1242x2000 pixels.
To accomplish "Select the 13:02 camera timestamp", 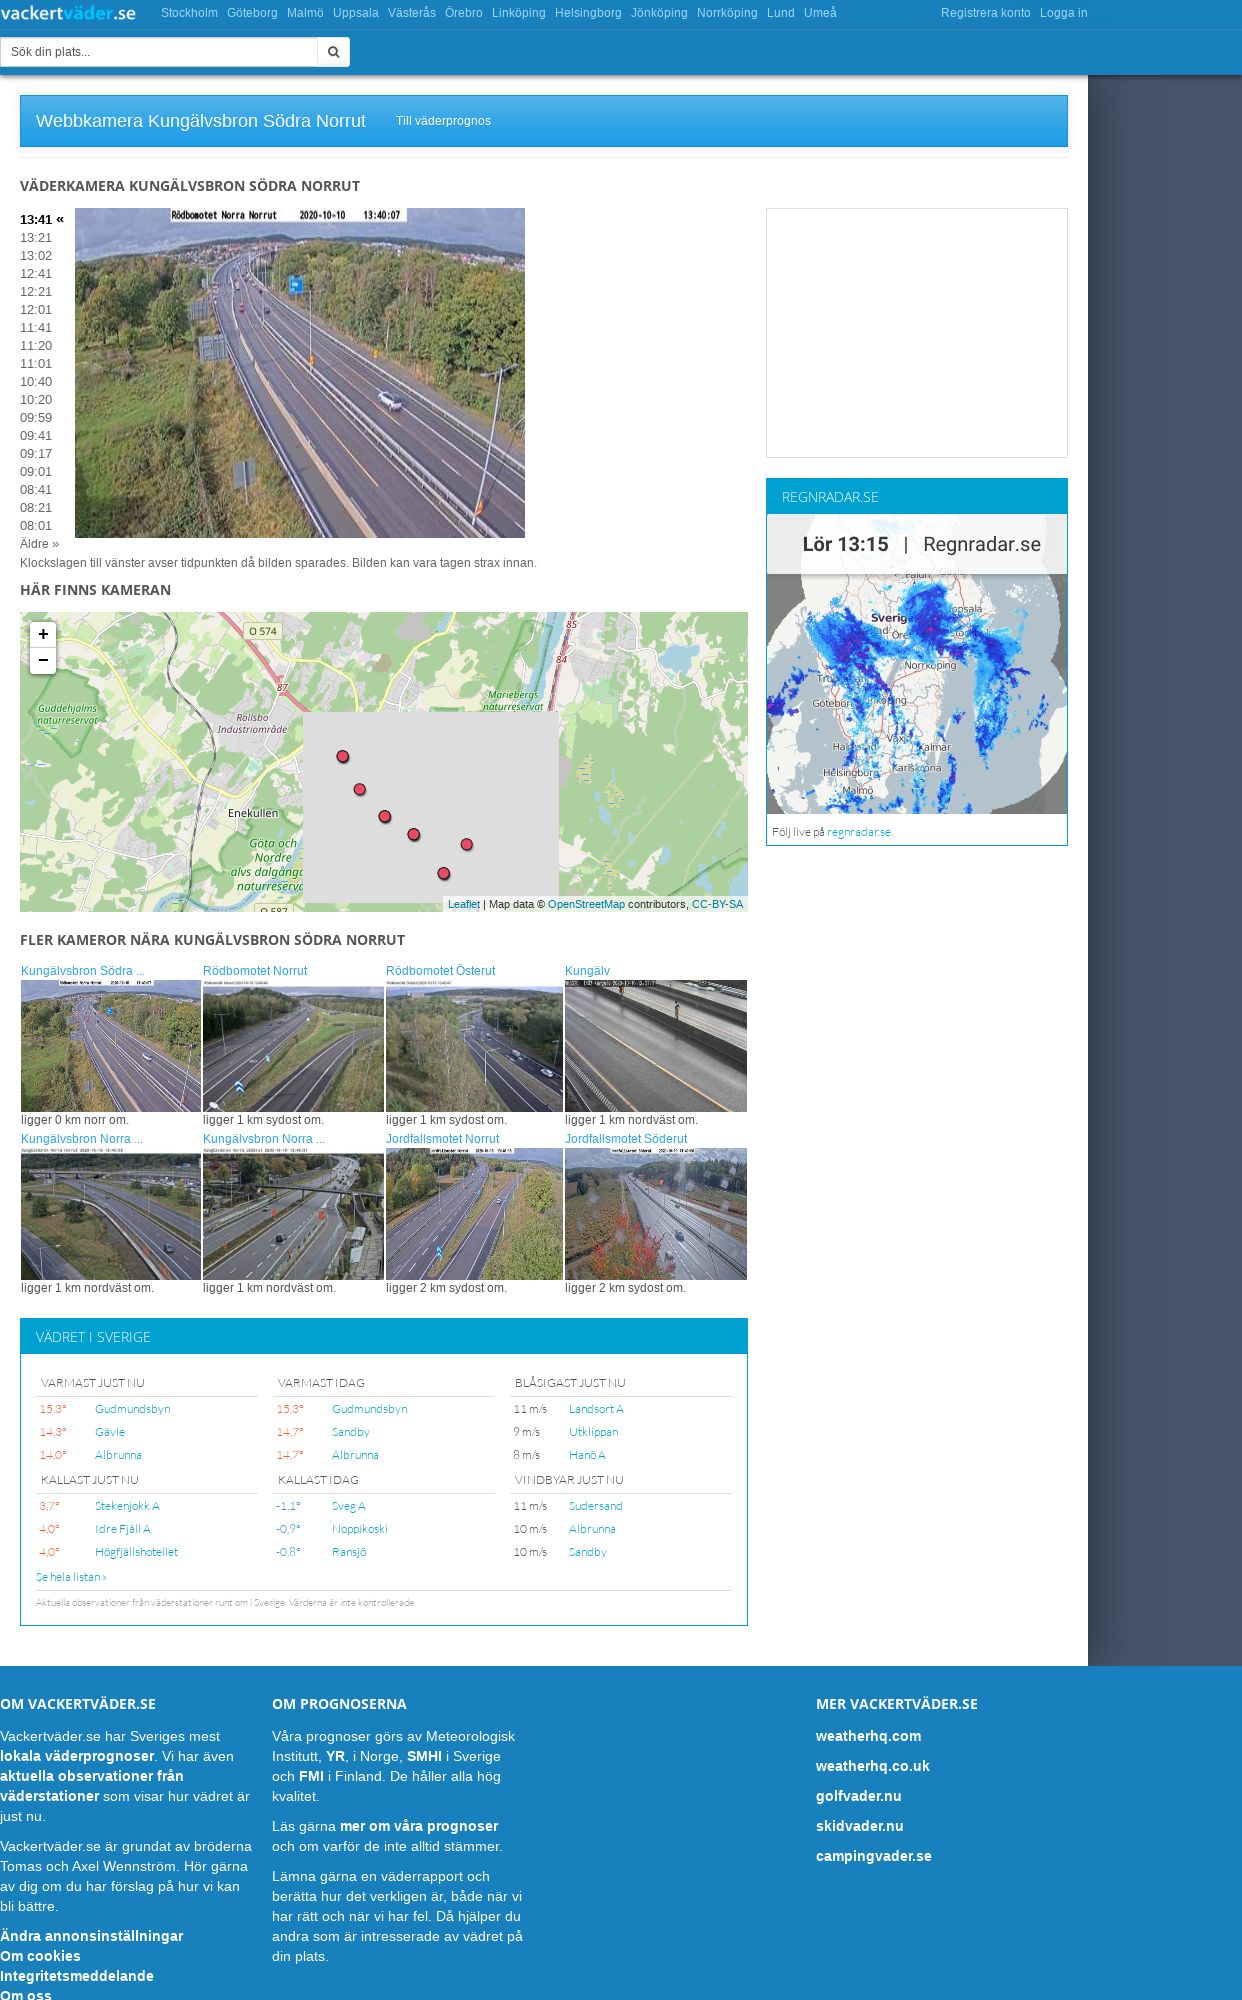I will (x=36, y=256).
